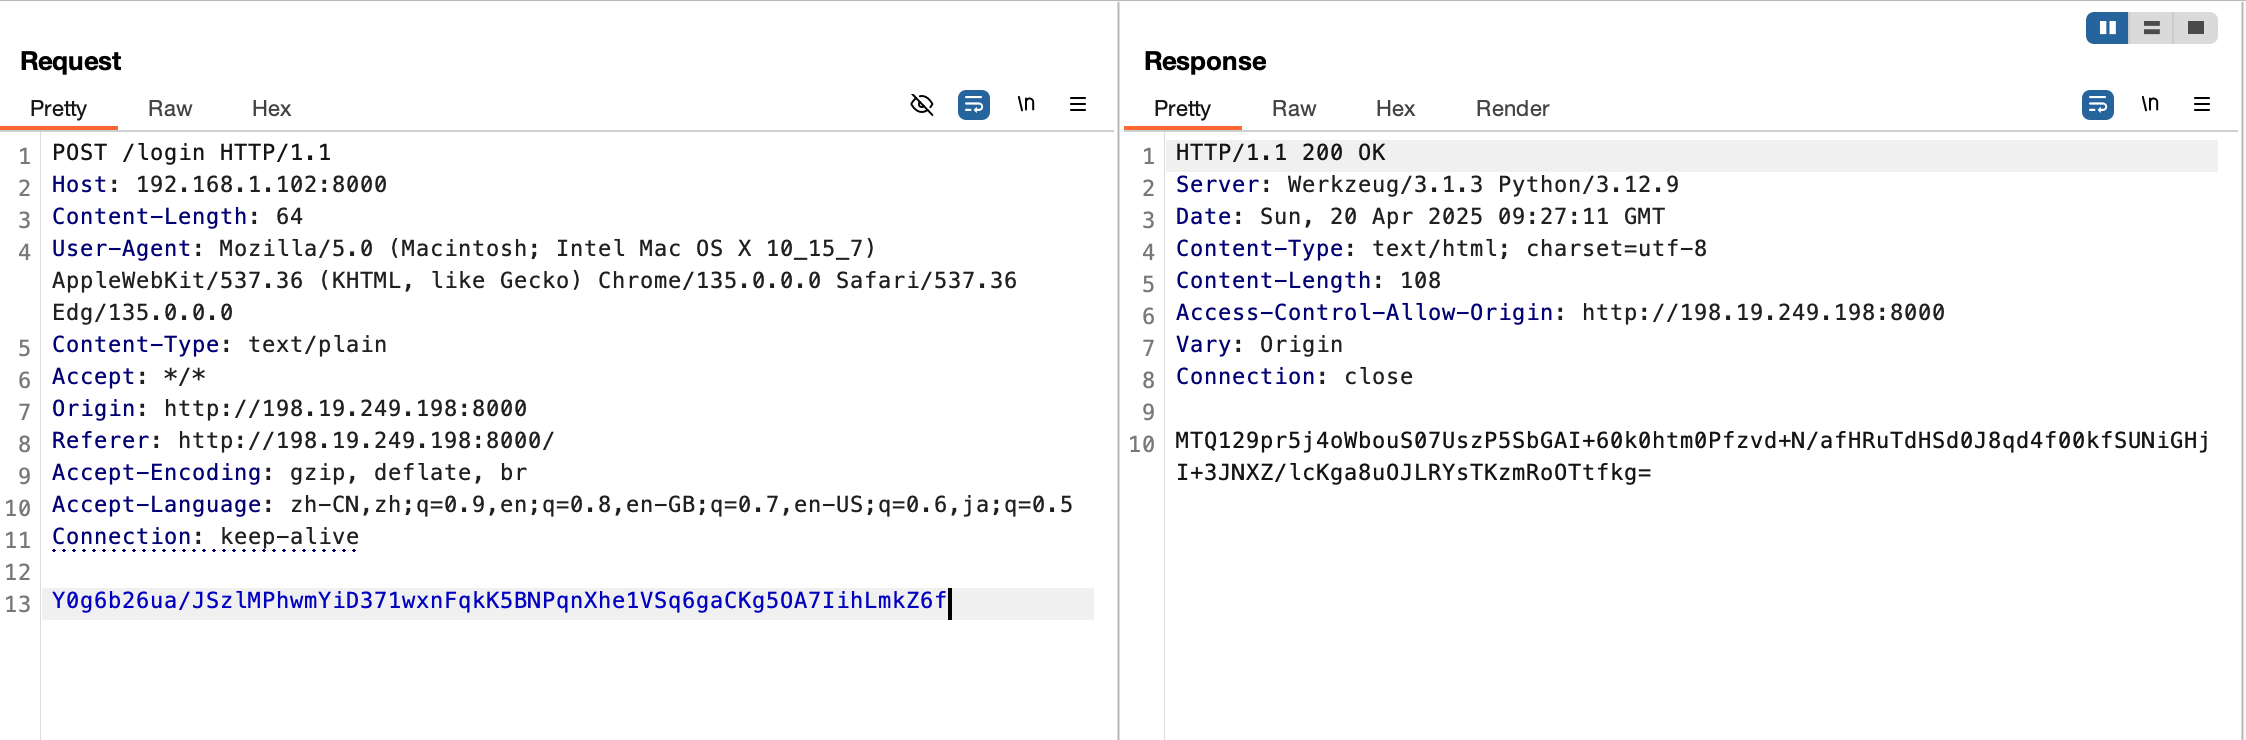Viewport: 2246px width, 740px height.
Task: Click the response Date header line
Action: [x=1420, y=217]
